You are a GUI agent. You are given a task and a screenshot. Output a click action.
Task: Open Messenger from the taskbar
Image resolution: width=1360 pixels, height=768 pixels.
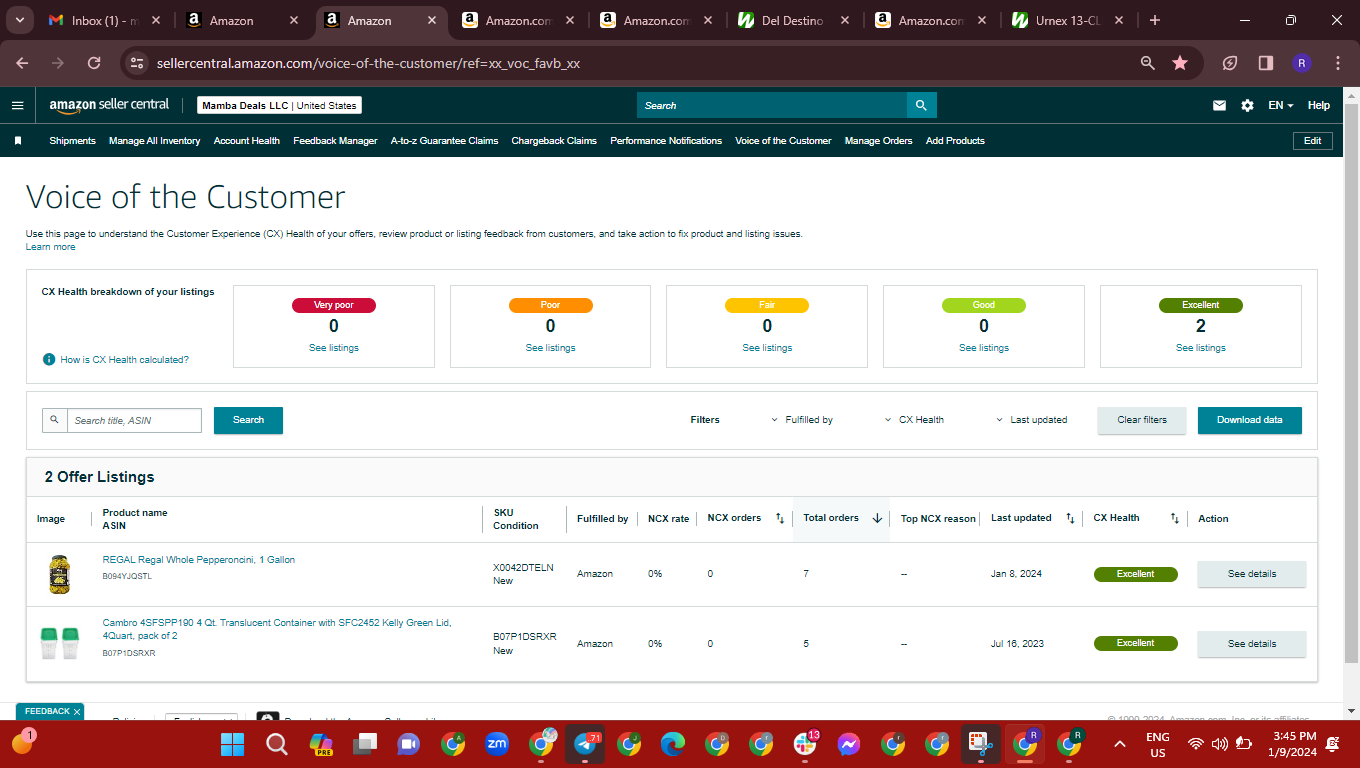849,744
